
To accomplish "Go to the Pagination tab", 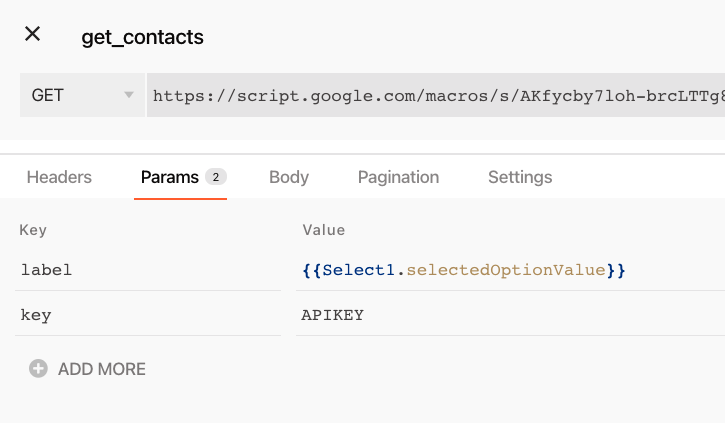I will pos(398,177).
